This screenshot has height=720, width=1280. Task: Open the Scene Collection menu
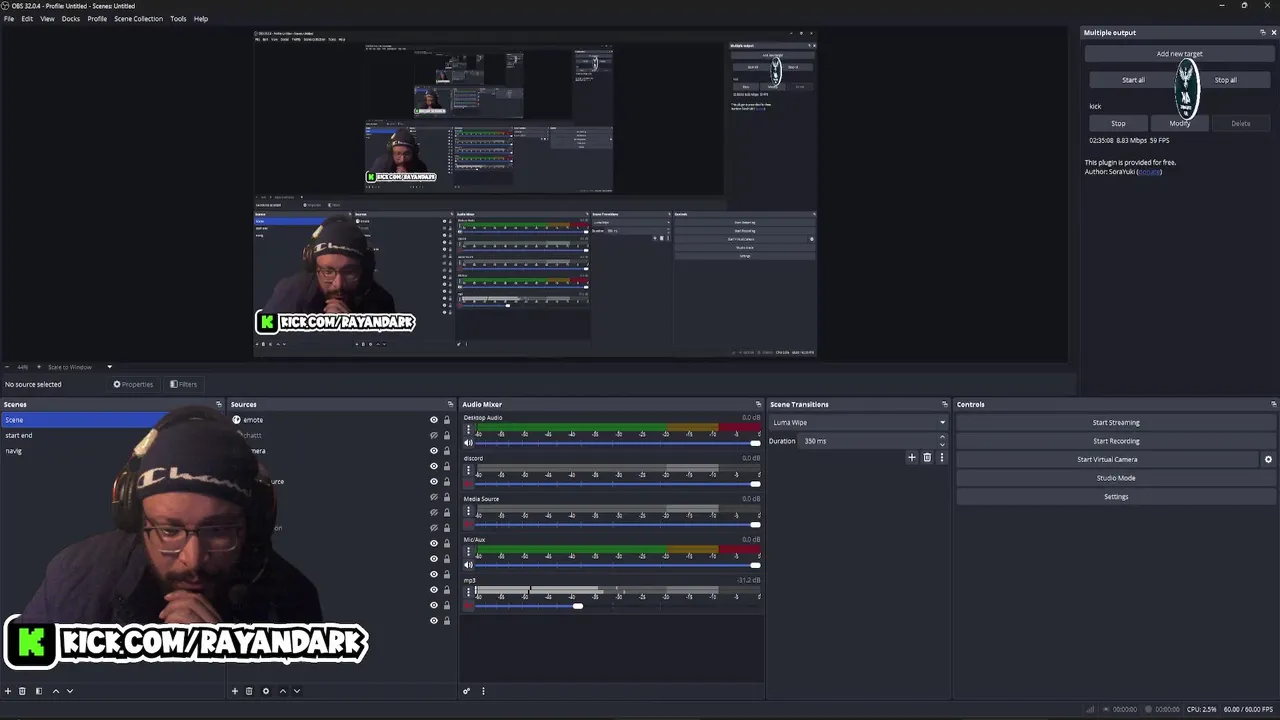(138, 19)
